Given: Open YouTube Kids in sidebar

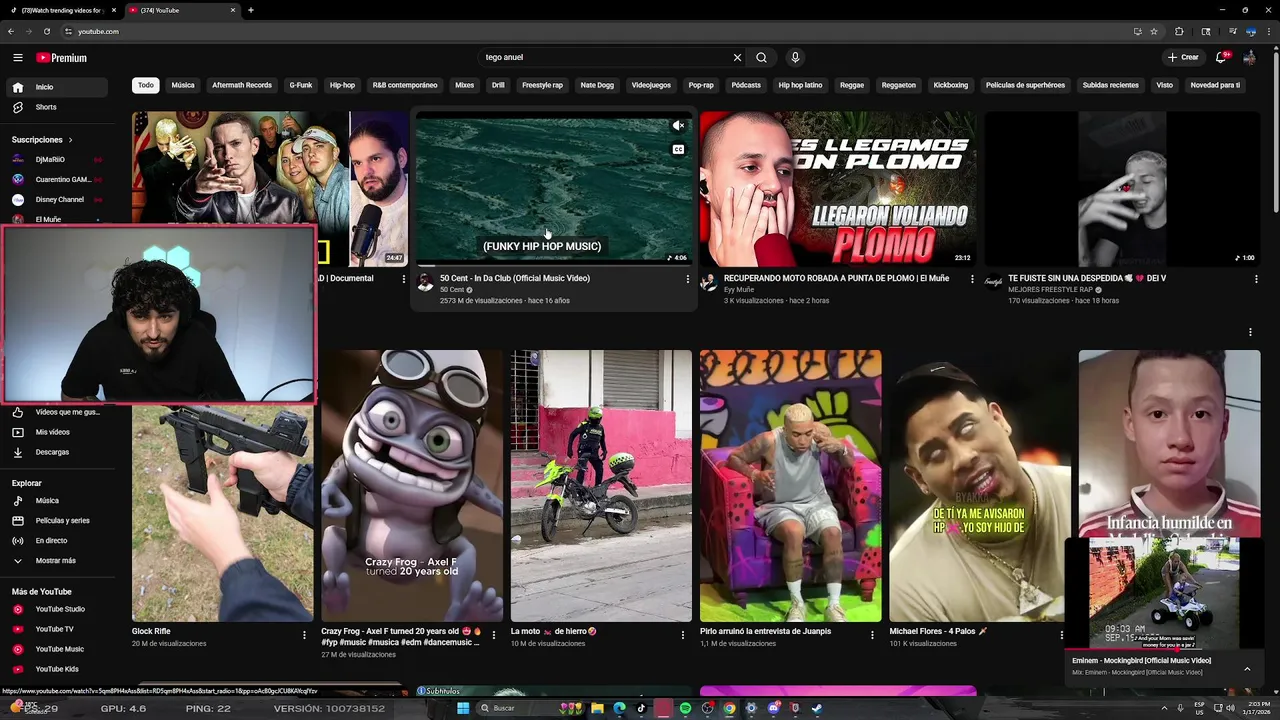Looking at the screenshot, I should pos(58,669).
